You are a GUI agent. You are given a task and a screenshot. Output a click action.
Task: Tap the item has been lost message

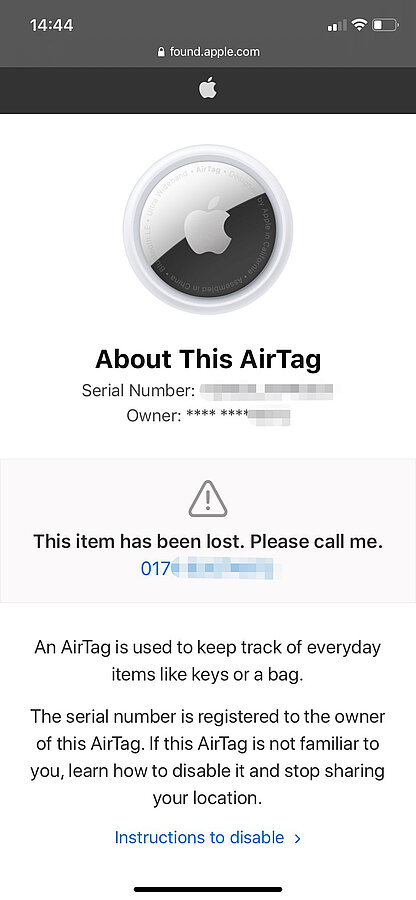208,541
